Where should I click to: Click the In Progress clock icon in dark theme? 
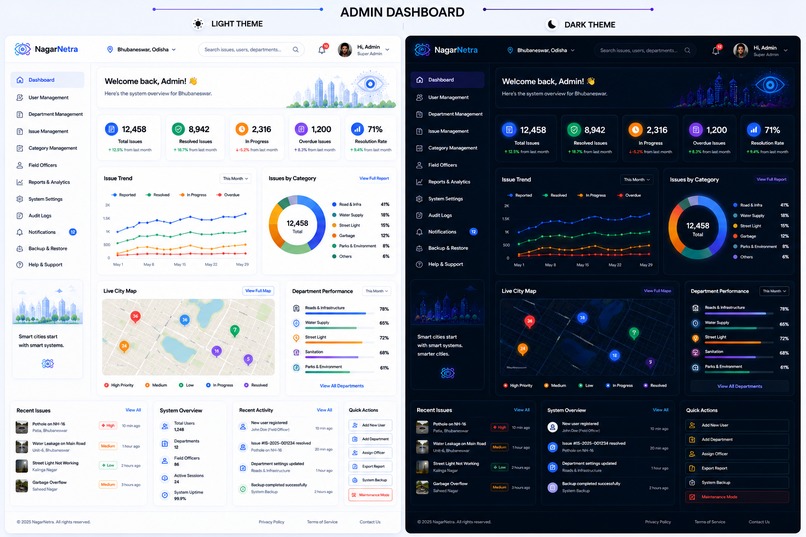point(635,129)
